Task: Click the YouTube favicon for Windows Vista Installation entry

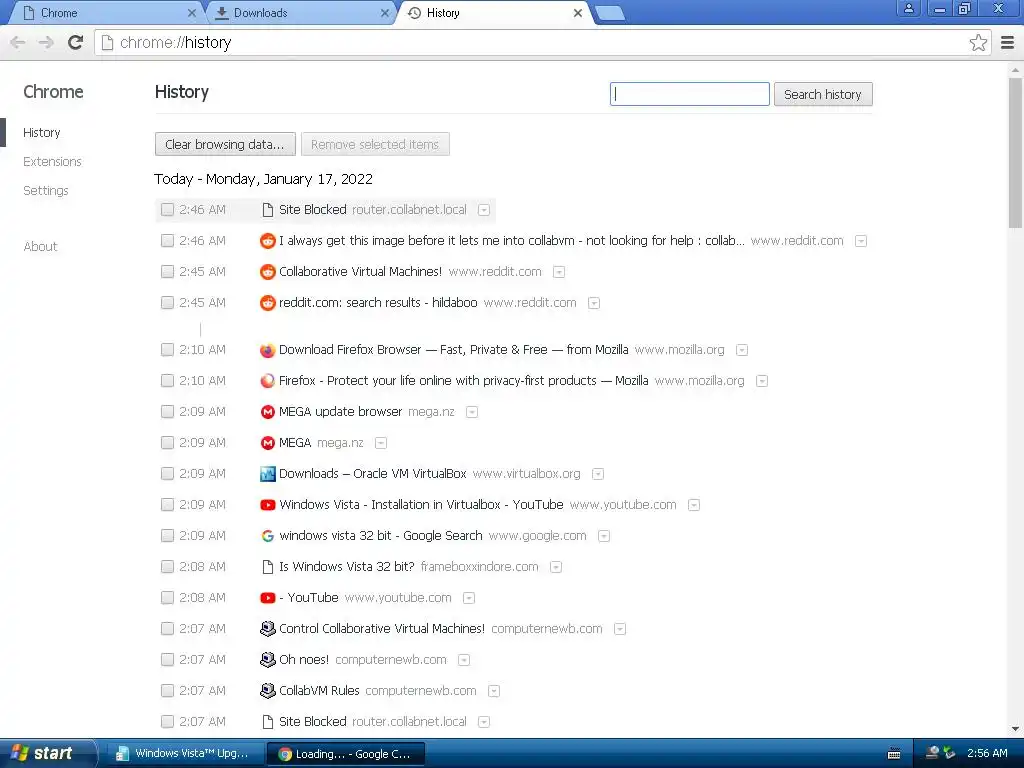Action: pos(268,505)
